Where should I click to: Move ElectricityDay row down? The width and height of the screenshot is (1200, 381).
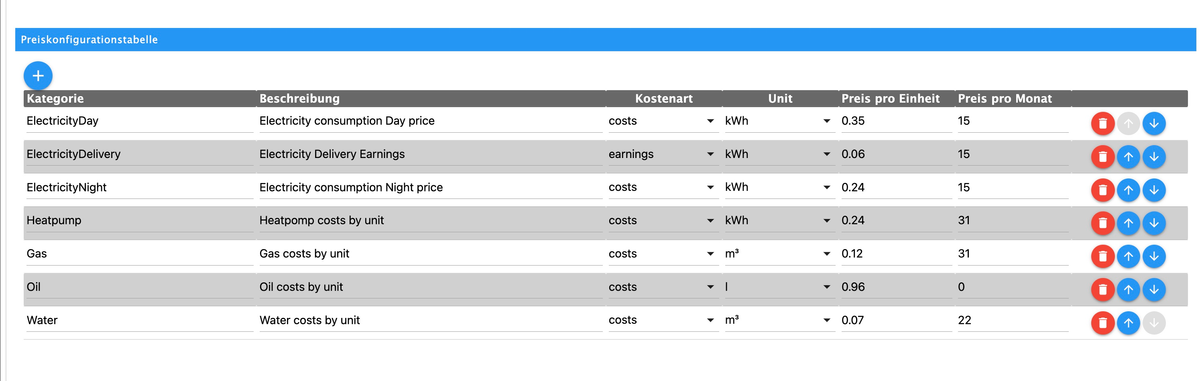click(x=1154, y=124)
